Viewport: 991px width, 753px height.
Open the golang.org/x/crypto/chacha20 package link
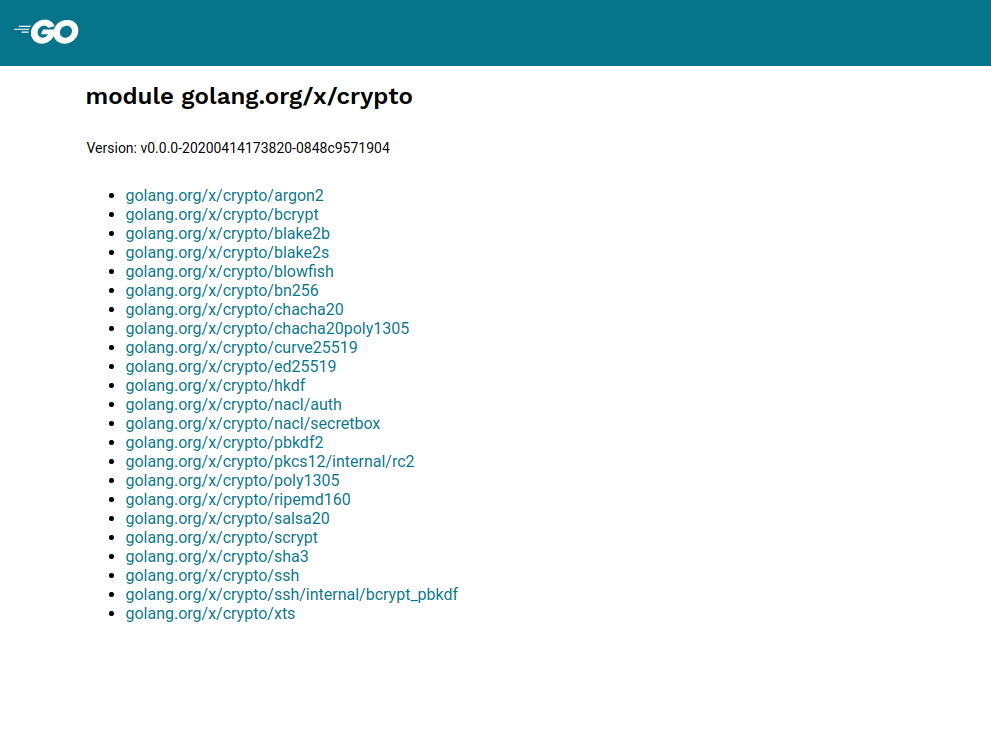tap(234, 309)
